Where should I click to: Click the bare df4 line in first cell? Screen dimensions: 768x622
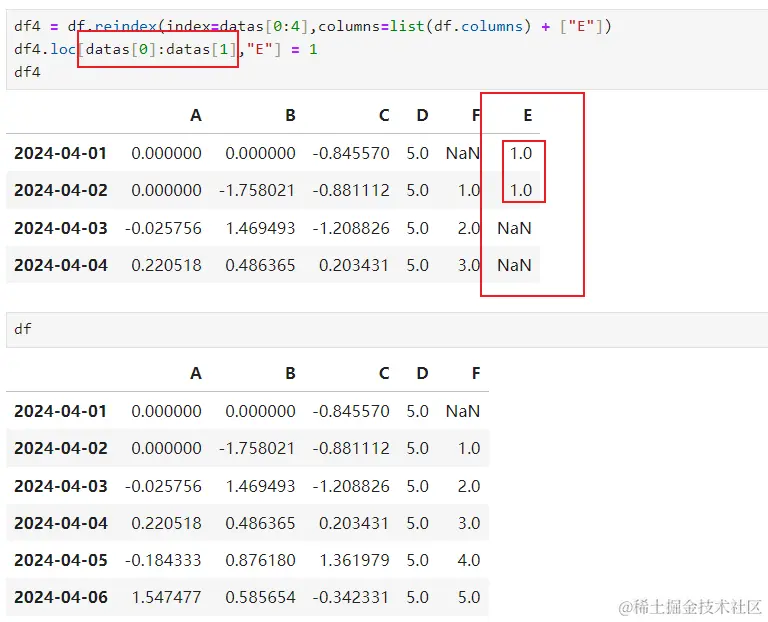click(27, 72)
